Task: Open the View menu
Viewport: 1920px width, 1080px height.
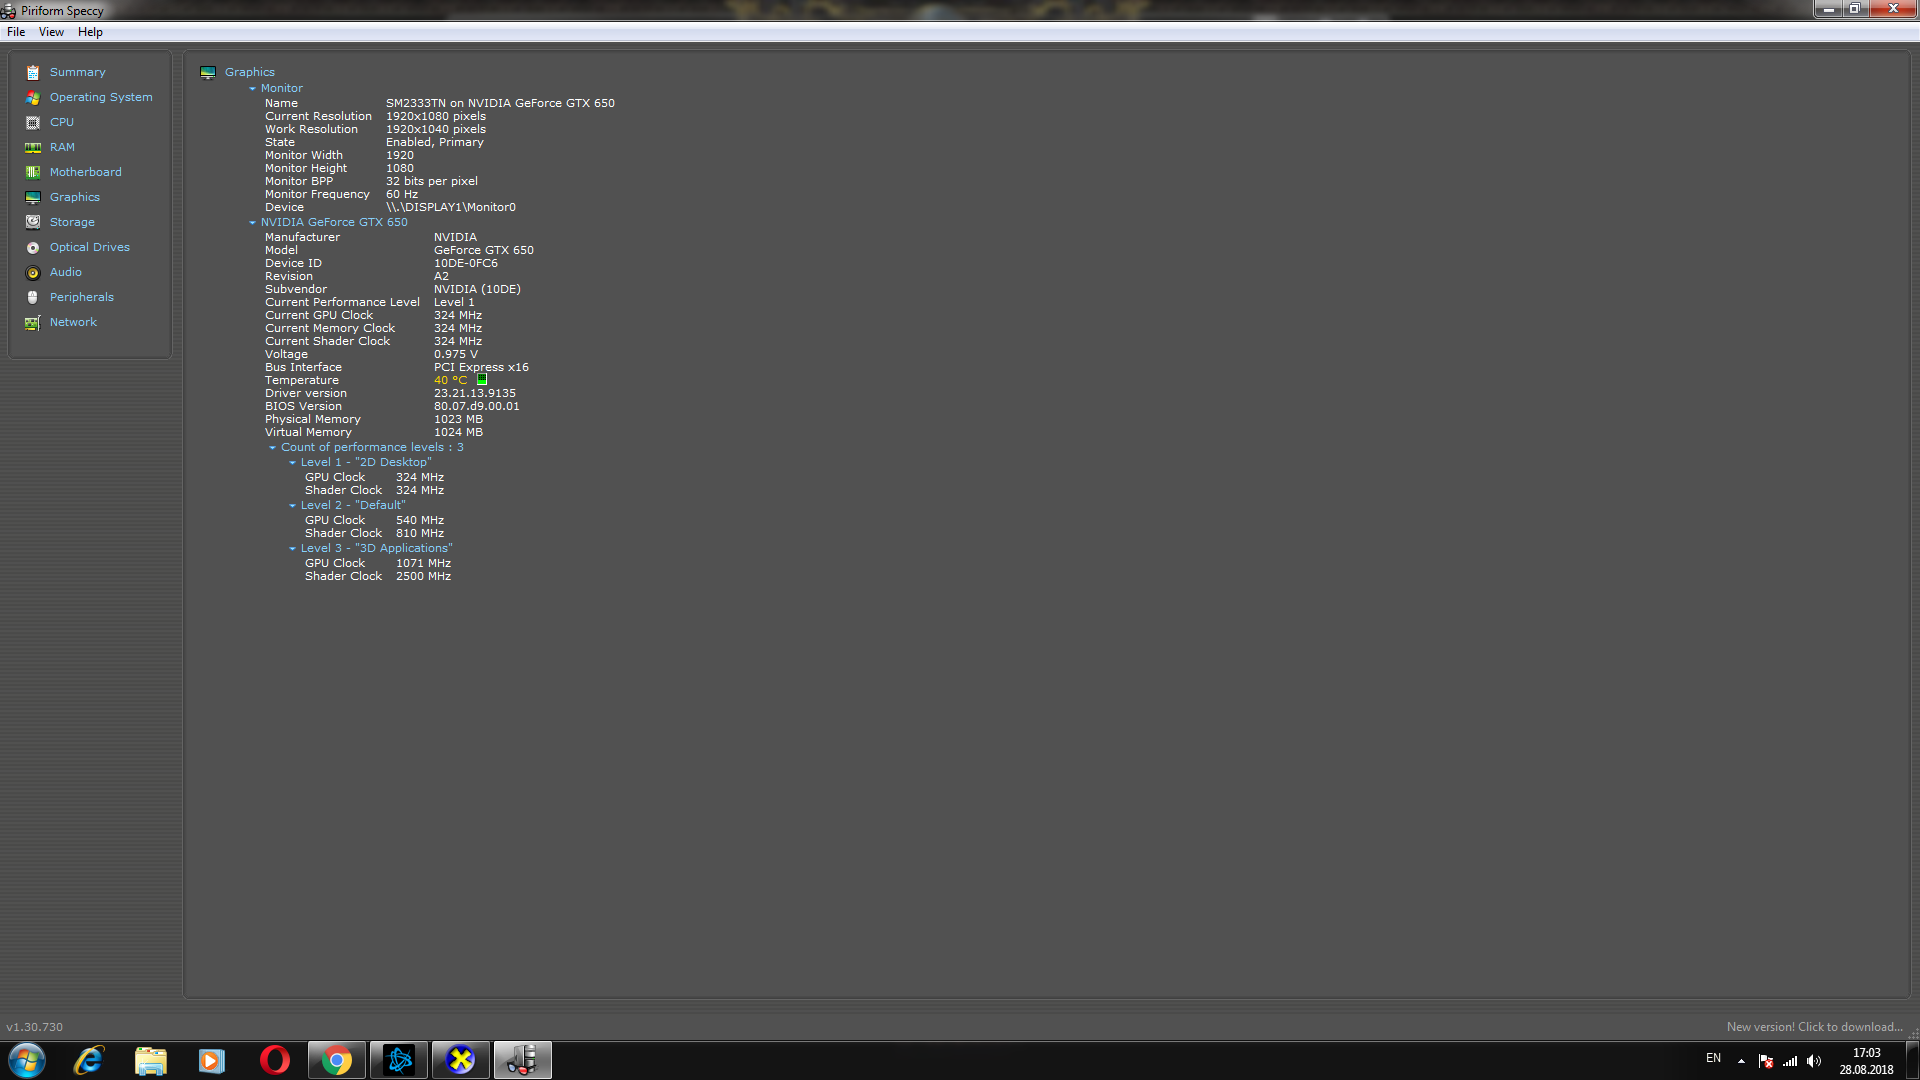Action: pos(51,32)
